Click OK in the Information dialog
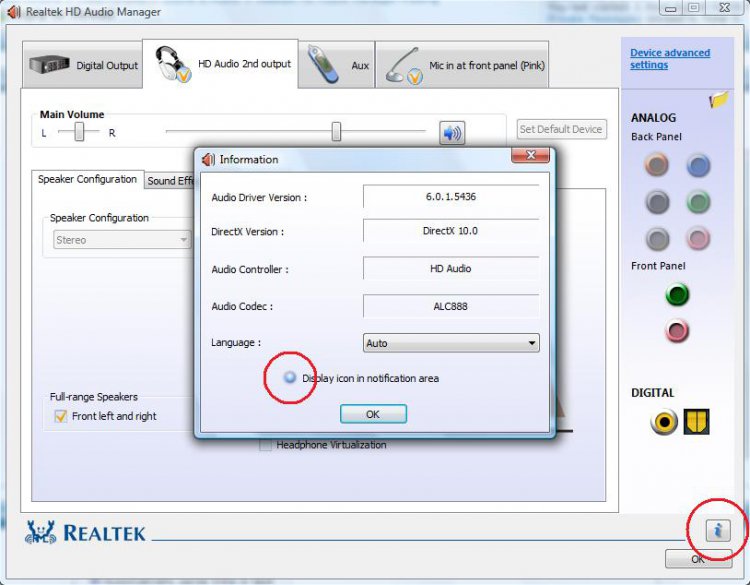750x585 pixels. [373, 414]
